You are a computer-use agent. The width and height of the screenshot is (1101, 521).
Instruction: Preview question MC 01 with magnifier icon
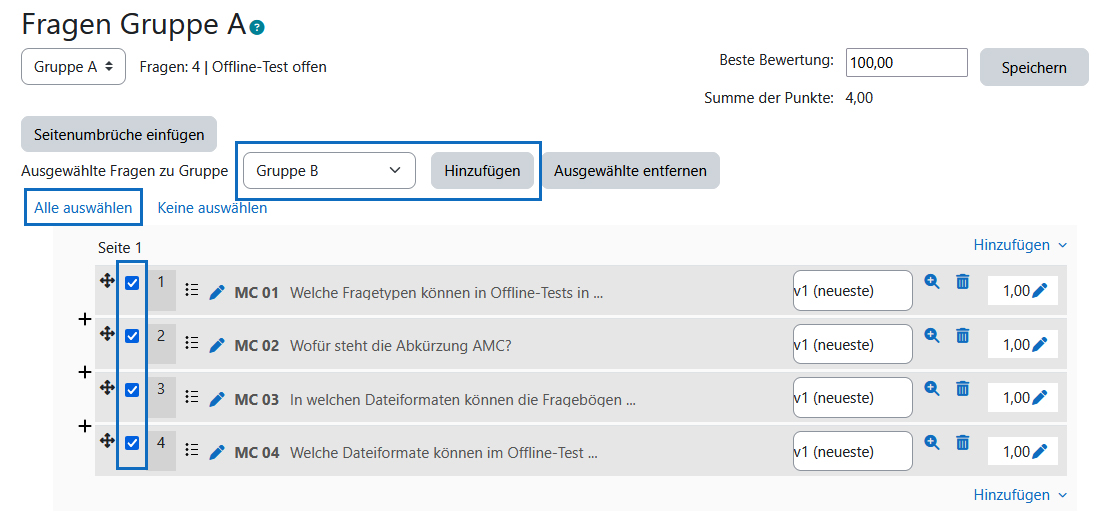(x=932, y=282)
